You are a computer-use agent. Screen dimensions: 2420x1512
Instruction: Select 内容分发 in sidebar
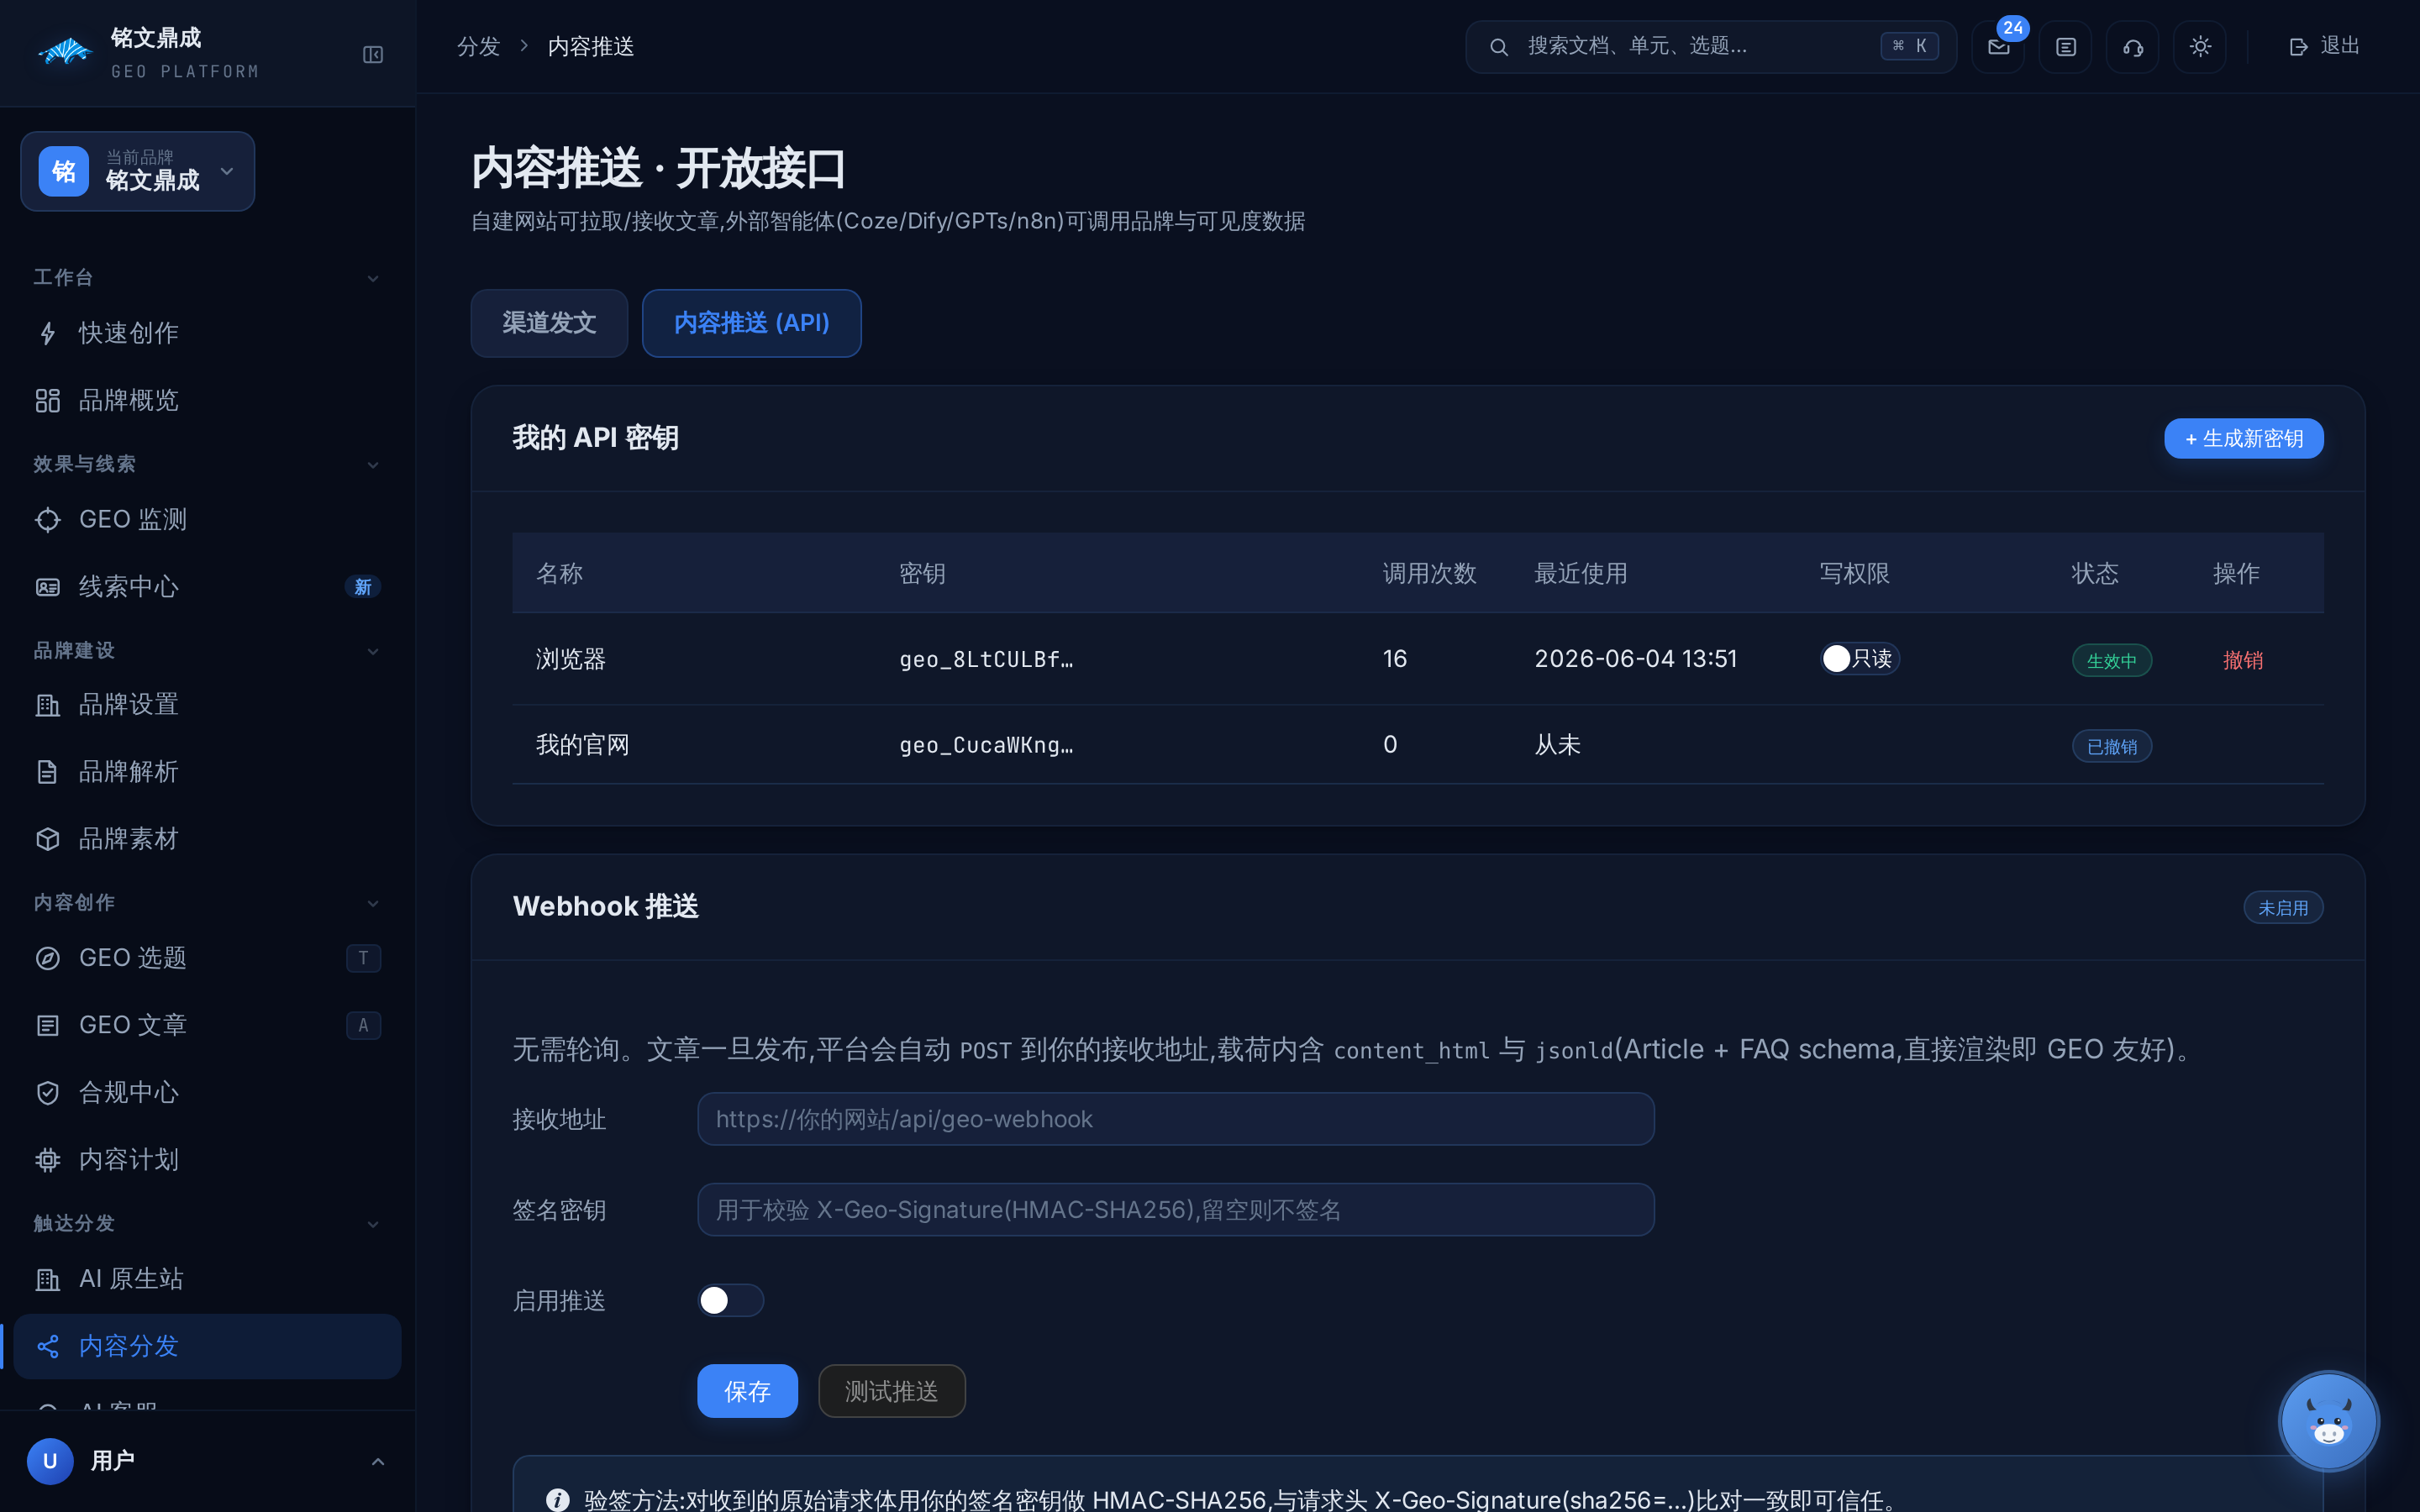click(207, 1346)
